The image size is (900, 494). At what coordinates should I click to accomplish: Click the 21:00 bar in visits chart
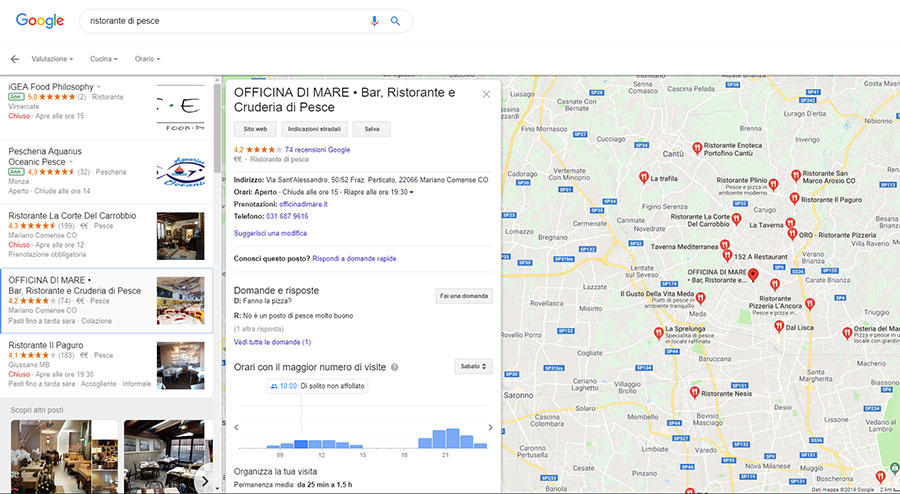[453, 438]
